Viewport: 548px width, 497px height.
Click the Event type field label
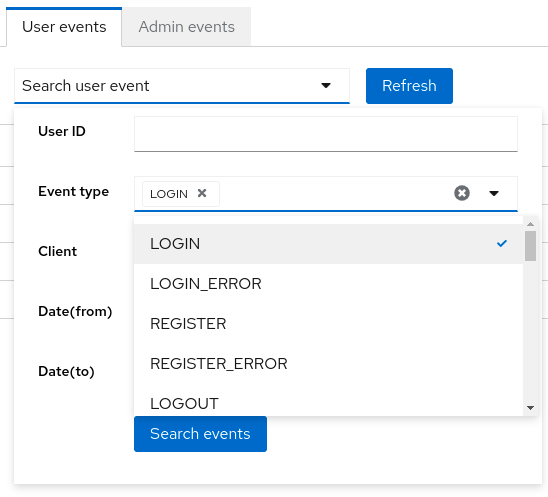(x=73, y=192)
